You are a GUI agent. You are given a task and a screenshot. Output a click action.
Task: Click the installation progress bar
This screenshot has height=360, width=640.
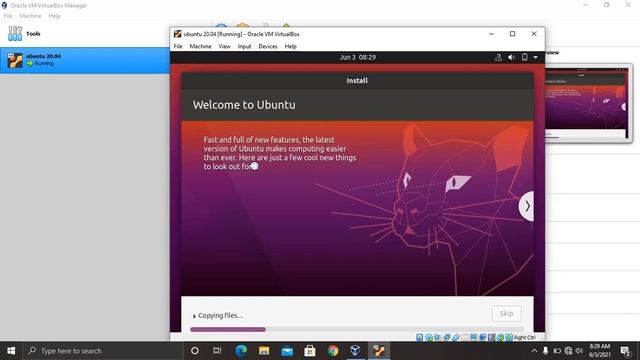(x=357, y=329)
